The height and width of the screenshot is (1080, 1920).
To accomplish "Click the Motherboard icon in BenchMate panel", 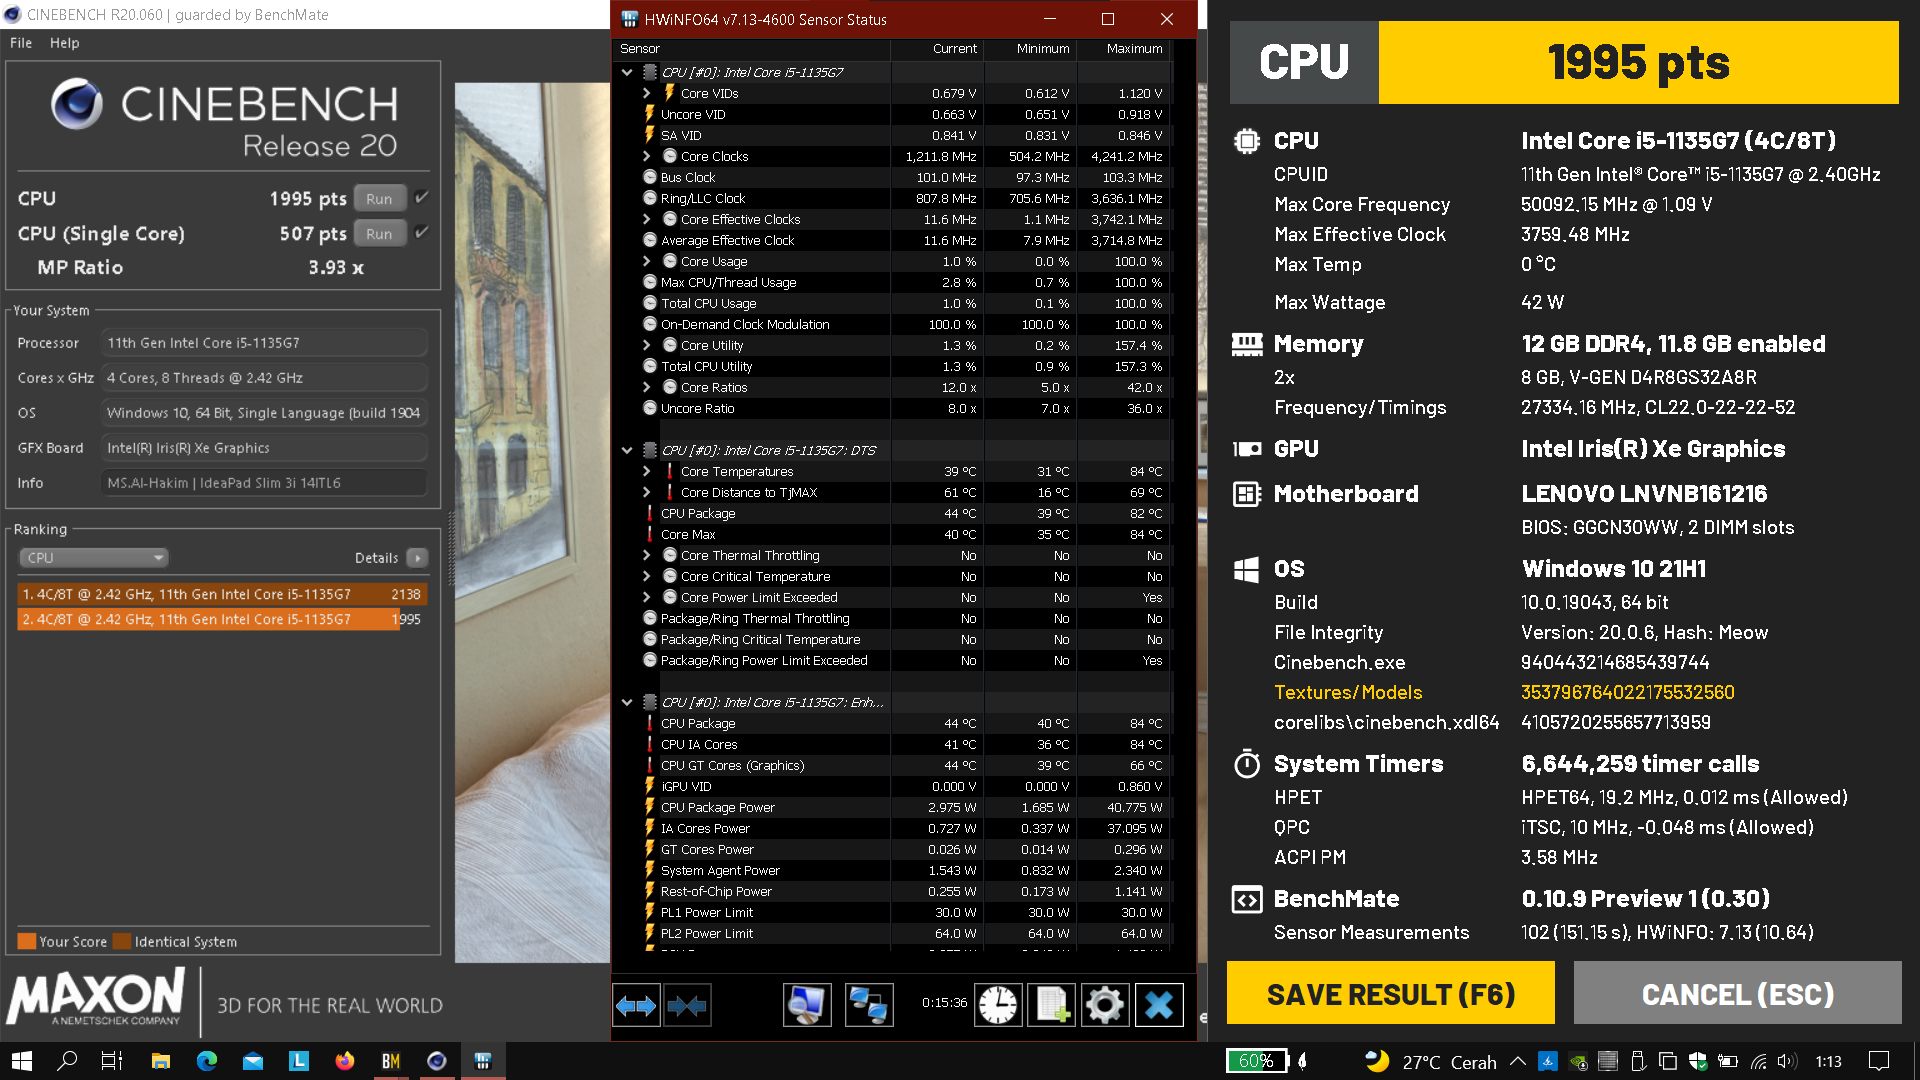I will tap(1247, 494).
